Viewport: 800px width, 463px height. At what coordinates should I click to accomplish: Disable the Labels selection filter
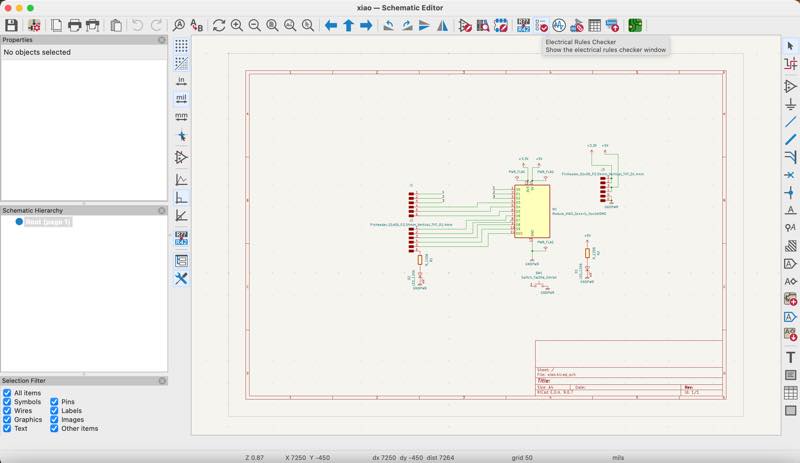click(54, 411)
